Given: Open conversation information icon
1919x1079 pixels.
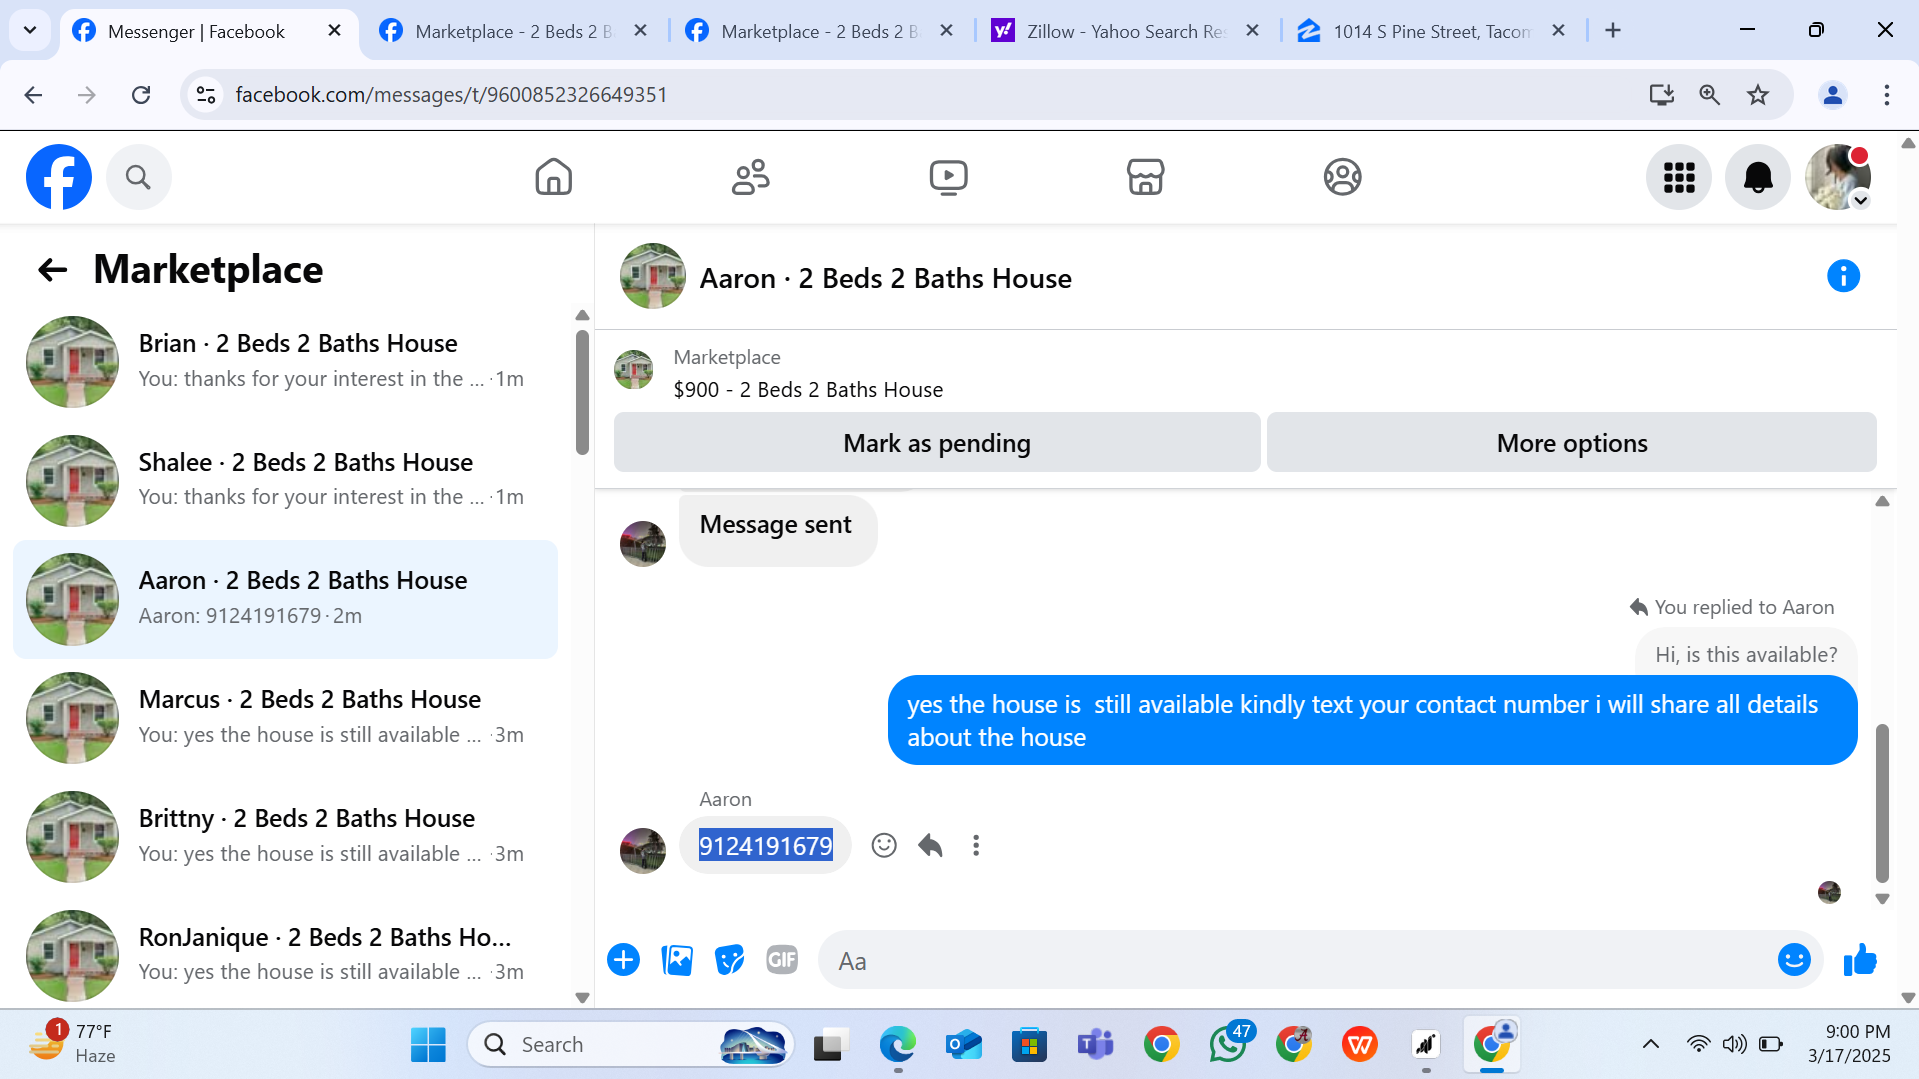Looking at the screenshot, I should pyautogui.click(x=1843, y=276).
